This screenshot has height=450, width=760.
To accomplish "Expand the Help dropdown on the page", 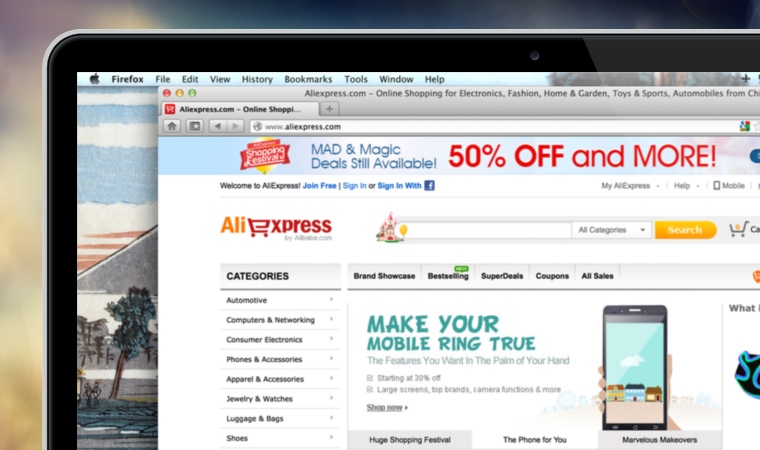I will [x=687, y=186].
